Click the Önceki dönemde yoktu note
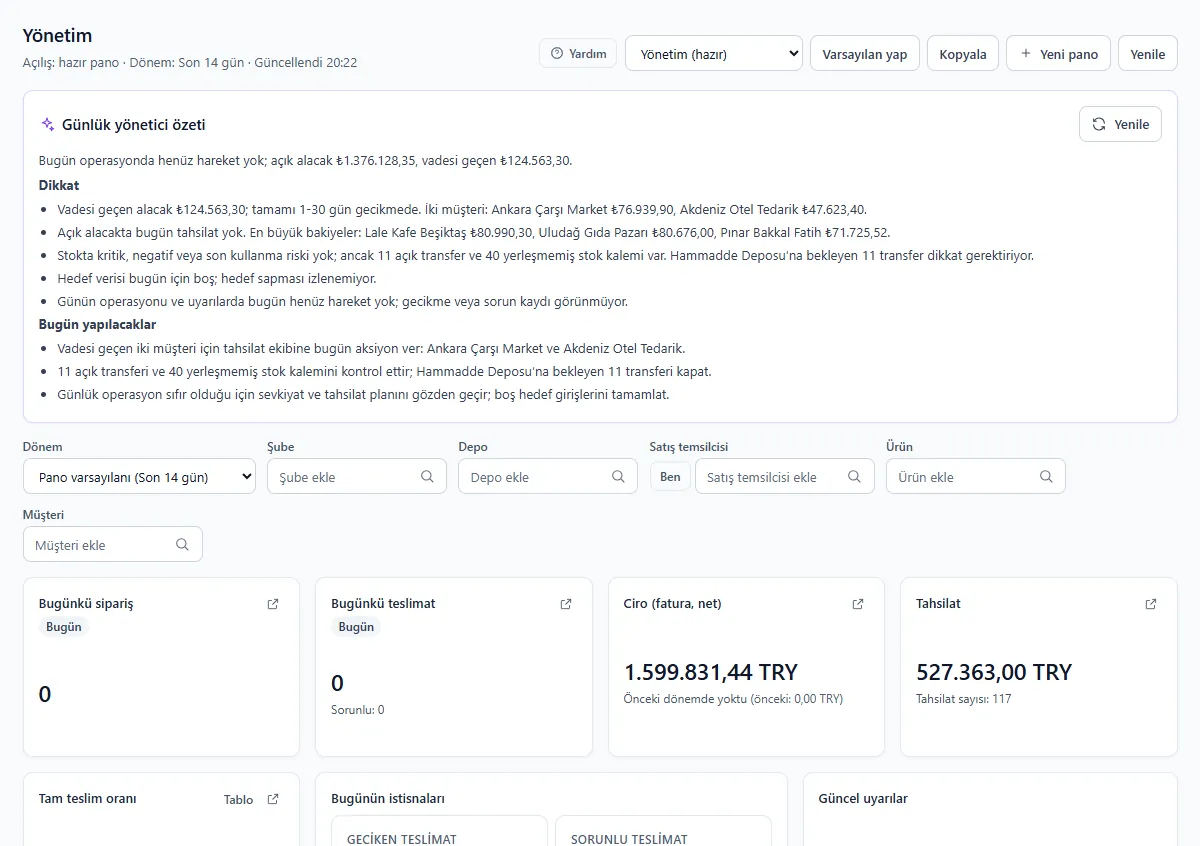1200x846 pixels. coord(733,699)
